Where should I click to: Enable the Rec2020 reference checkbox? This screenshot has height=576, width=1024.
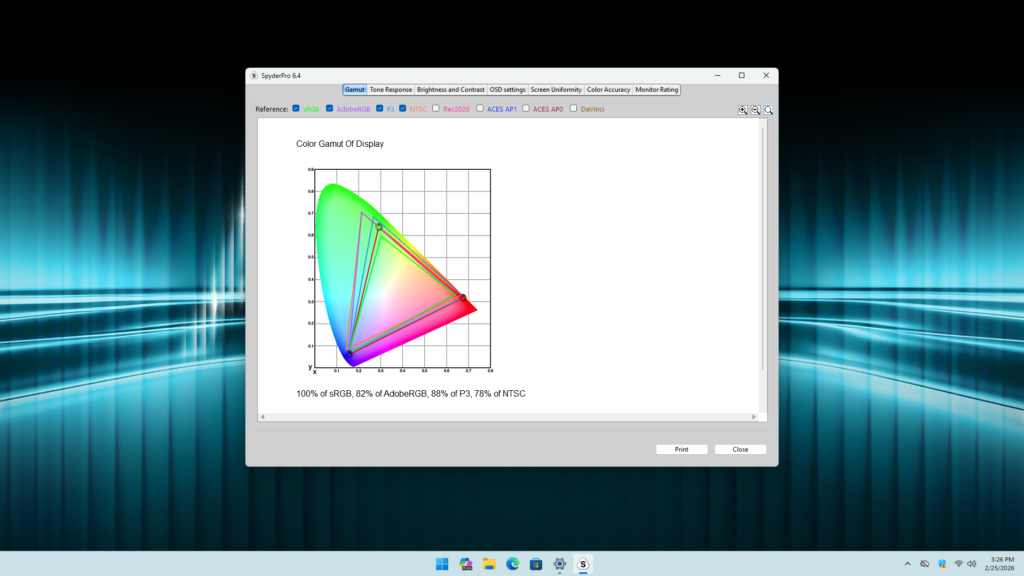pyautogui.click(x=437, y=108)
